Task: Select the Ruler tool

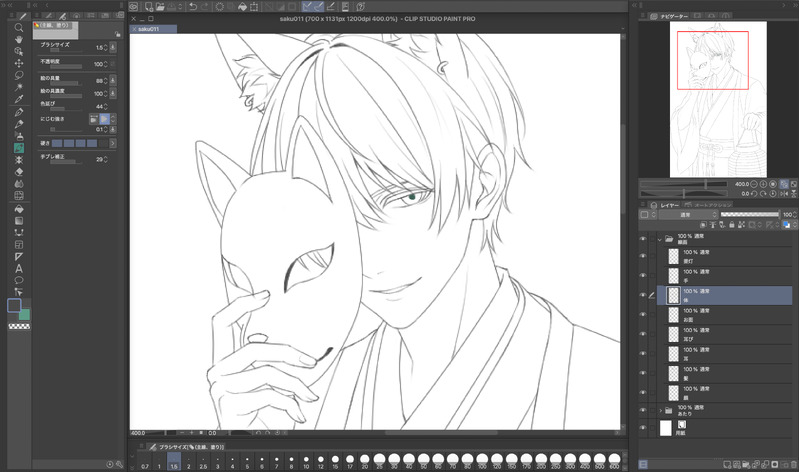Action: (19, 256)
